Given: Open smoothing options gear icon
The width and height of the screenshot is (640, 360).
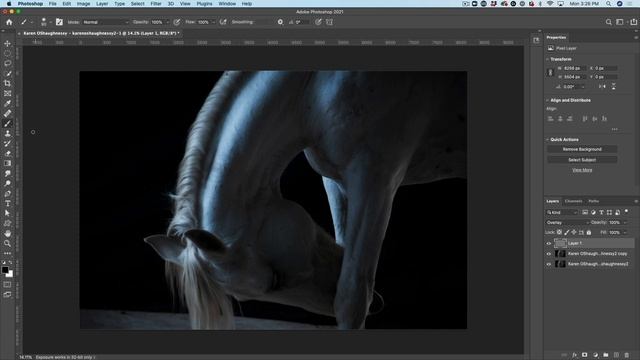Looking at the screenshot, I should (280, 22).
